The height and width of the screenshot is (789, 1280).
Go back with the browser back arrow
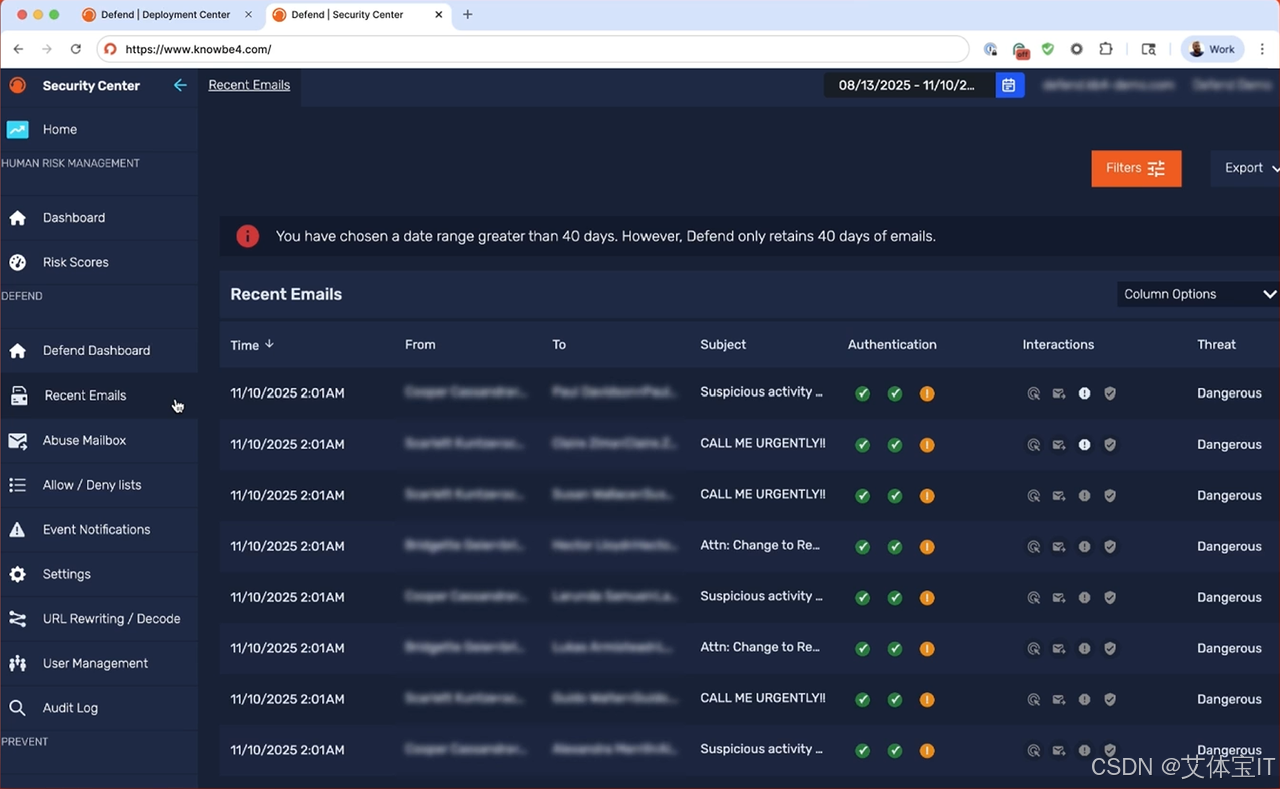[18, 49]
